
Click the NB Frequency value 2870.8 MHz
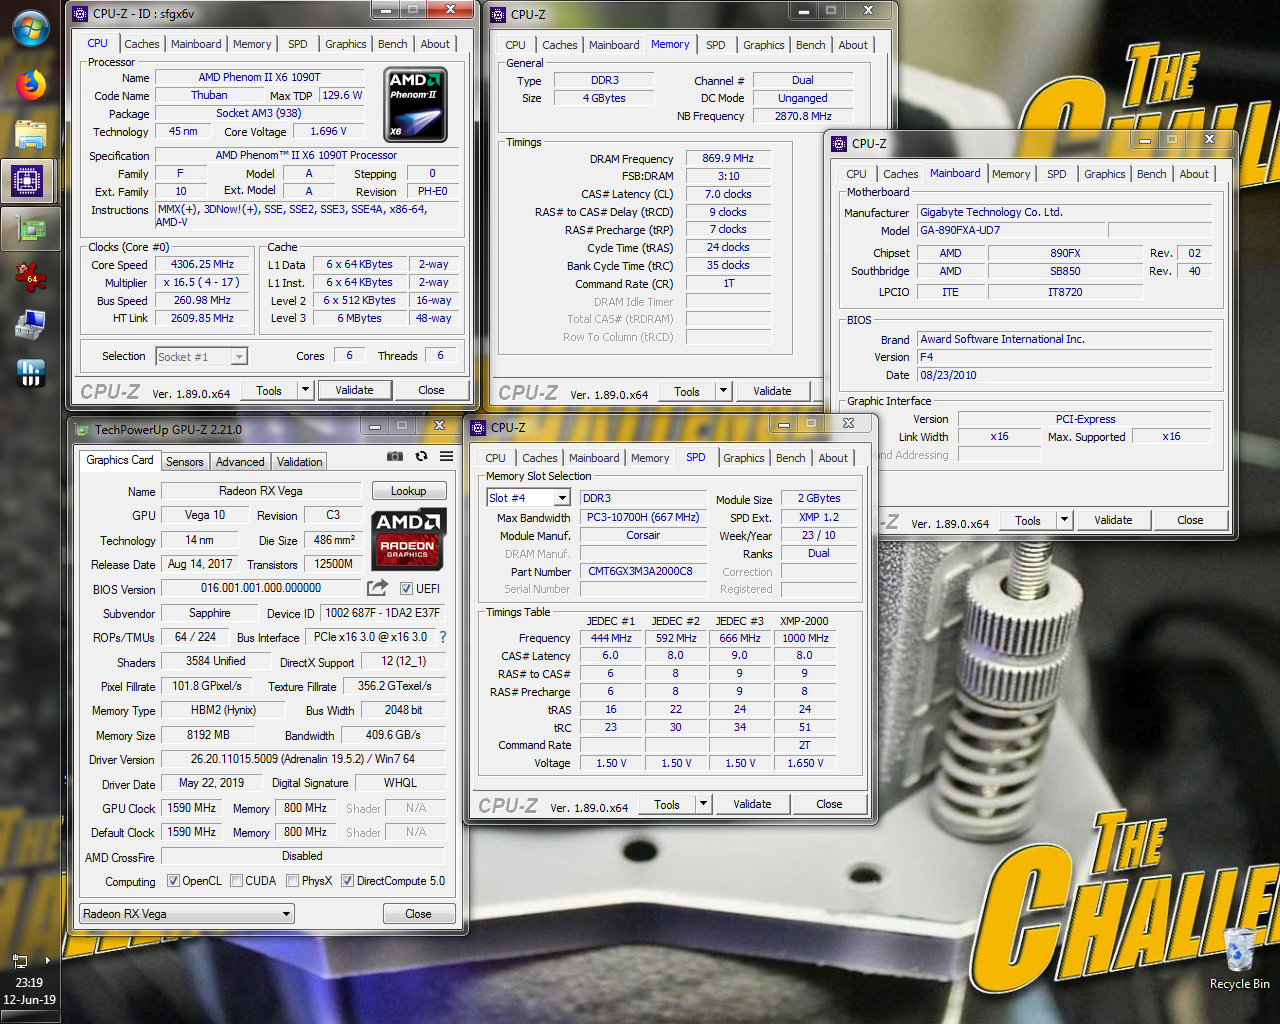pyautogui.click(x=803, y=116)
